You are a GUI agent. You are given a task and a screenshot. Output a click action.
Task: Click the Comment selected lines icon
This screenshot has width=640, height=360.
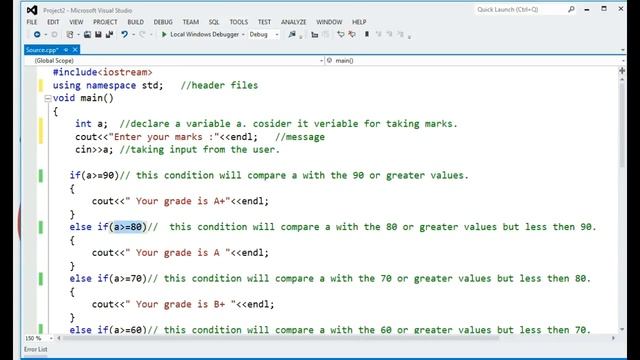340,35
